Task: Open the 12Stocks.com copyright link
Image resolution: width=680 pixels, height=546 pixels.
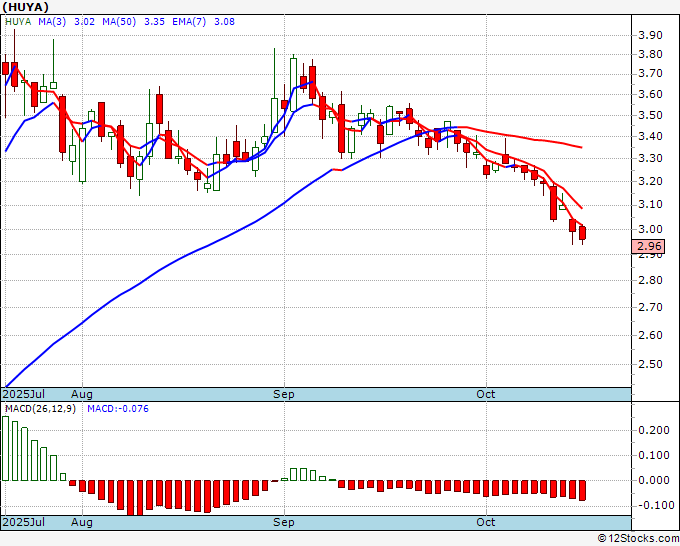Action: 638,539
